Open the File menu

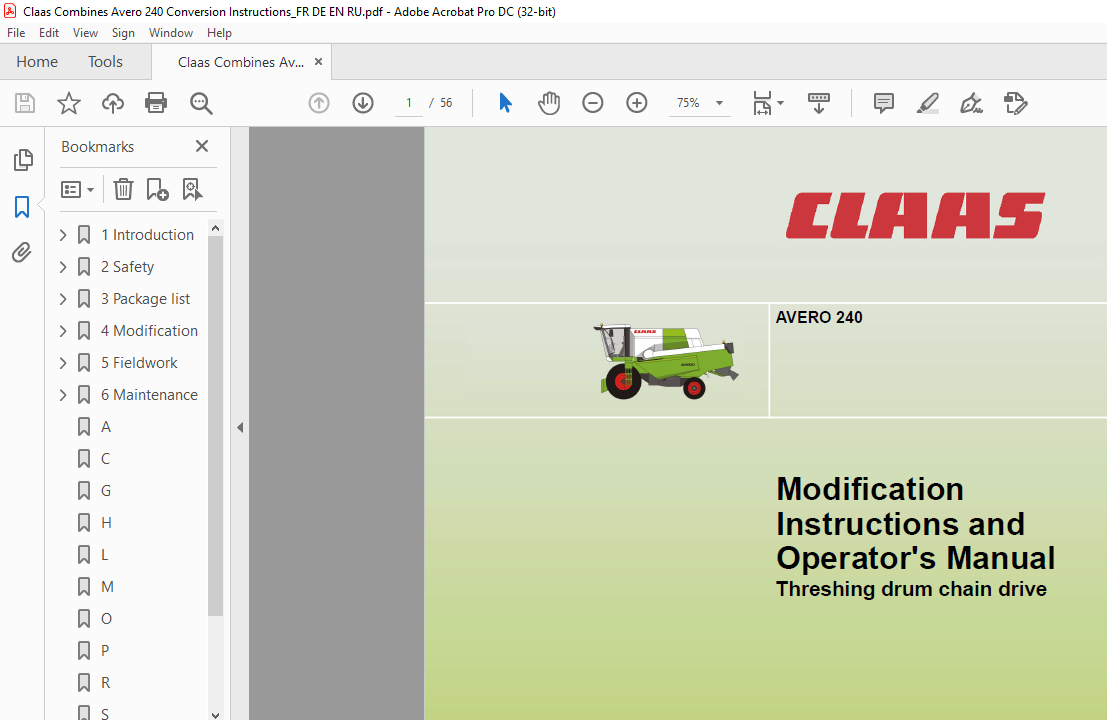pyautogui.click(x=16, y=32)
